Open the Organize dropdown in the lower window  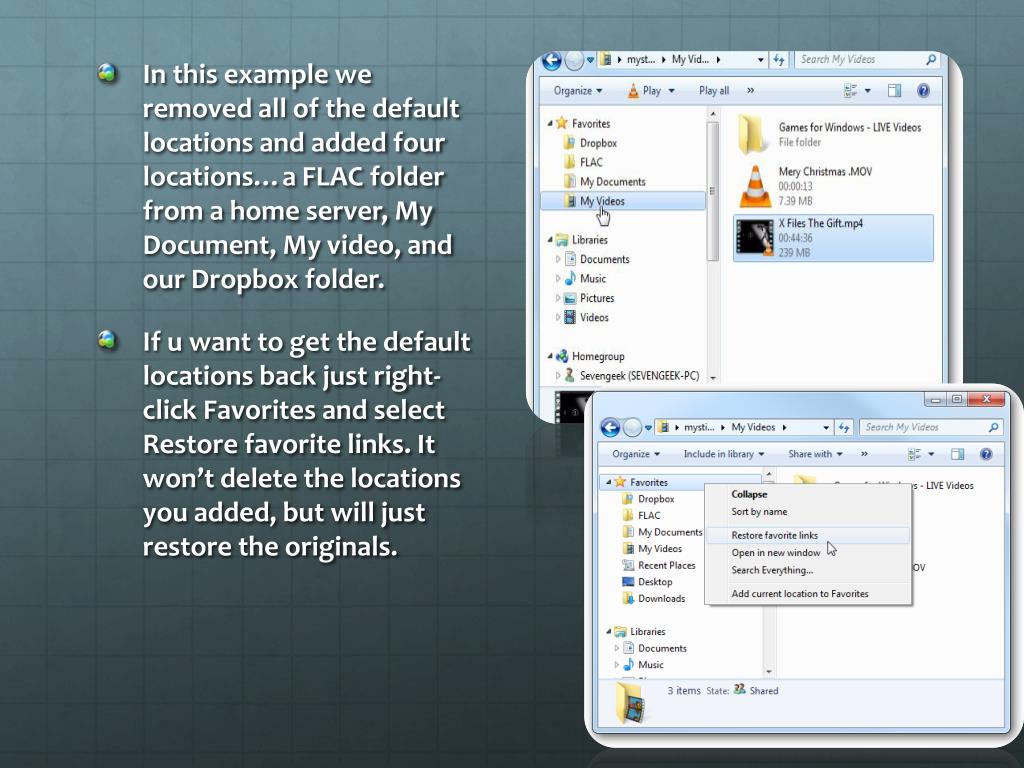(636, 454)
